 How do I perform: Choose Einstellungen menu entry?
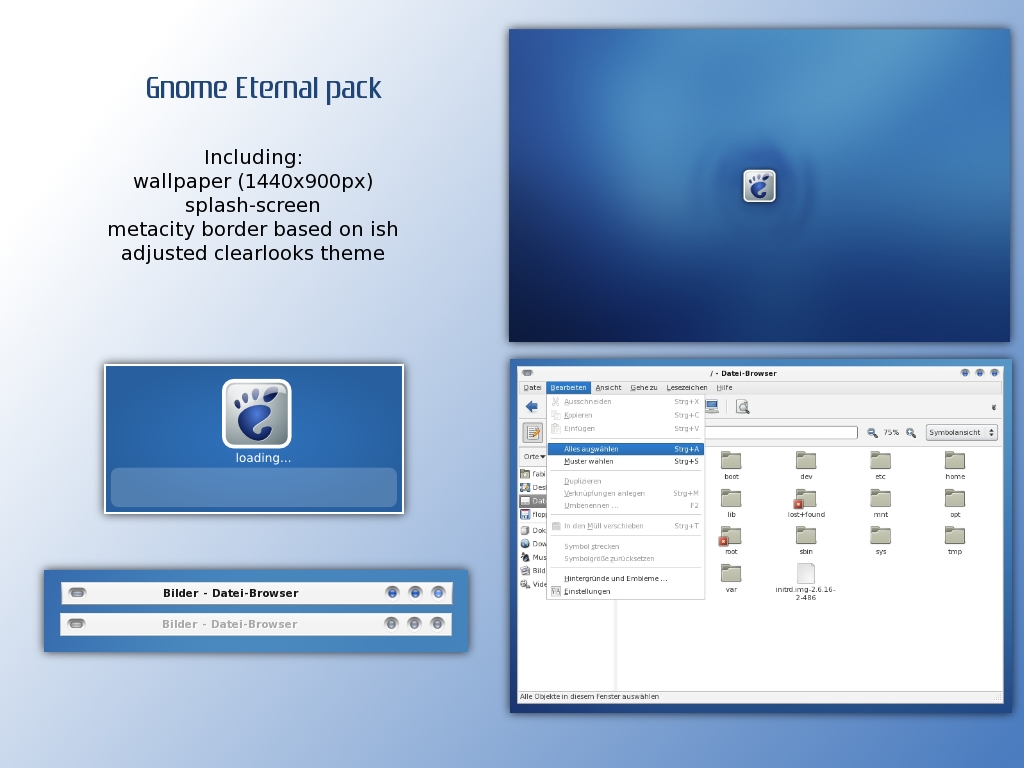[625, 591]
